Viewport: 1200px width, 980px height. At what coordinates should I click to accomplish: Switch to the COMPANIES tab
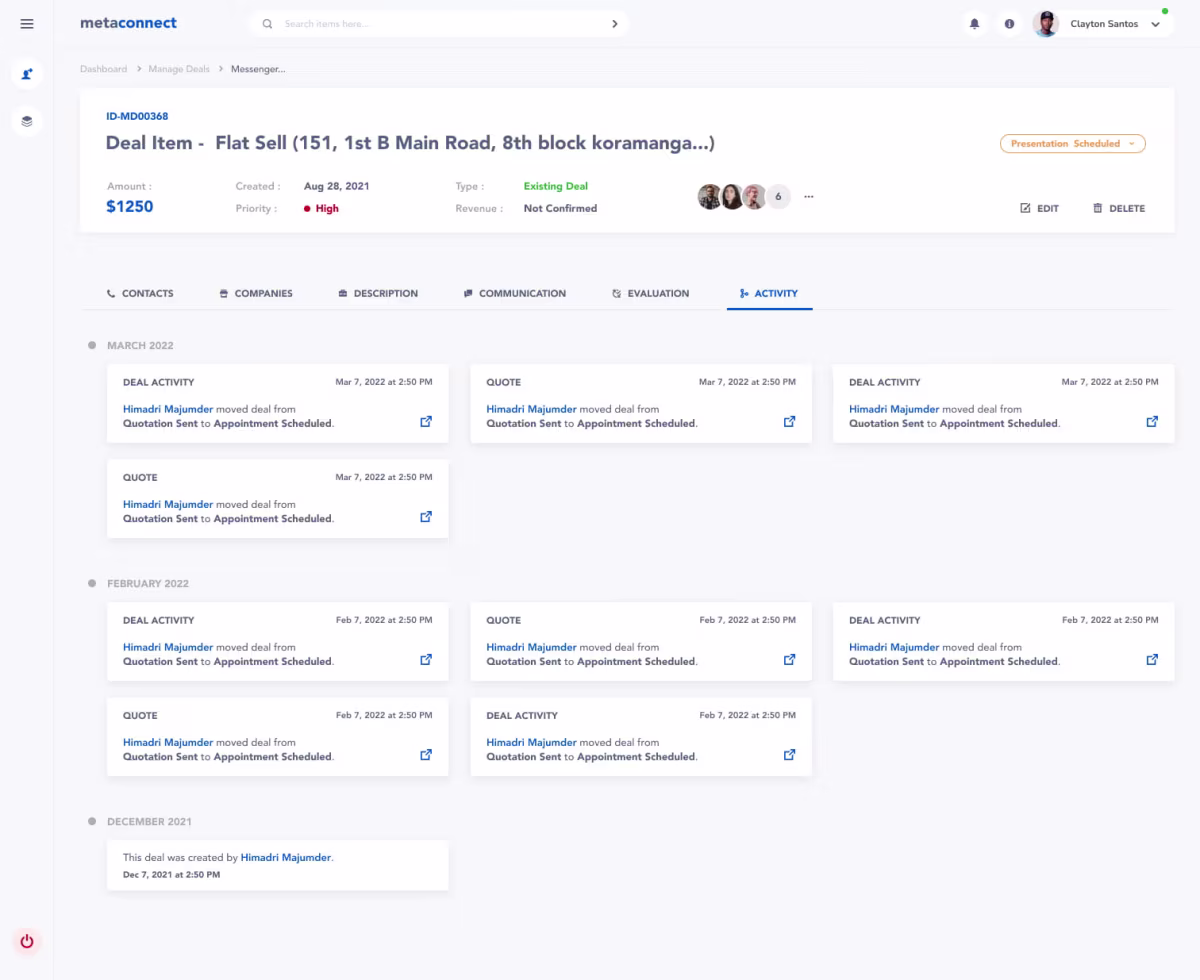(x=256, y=293)
